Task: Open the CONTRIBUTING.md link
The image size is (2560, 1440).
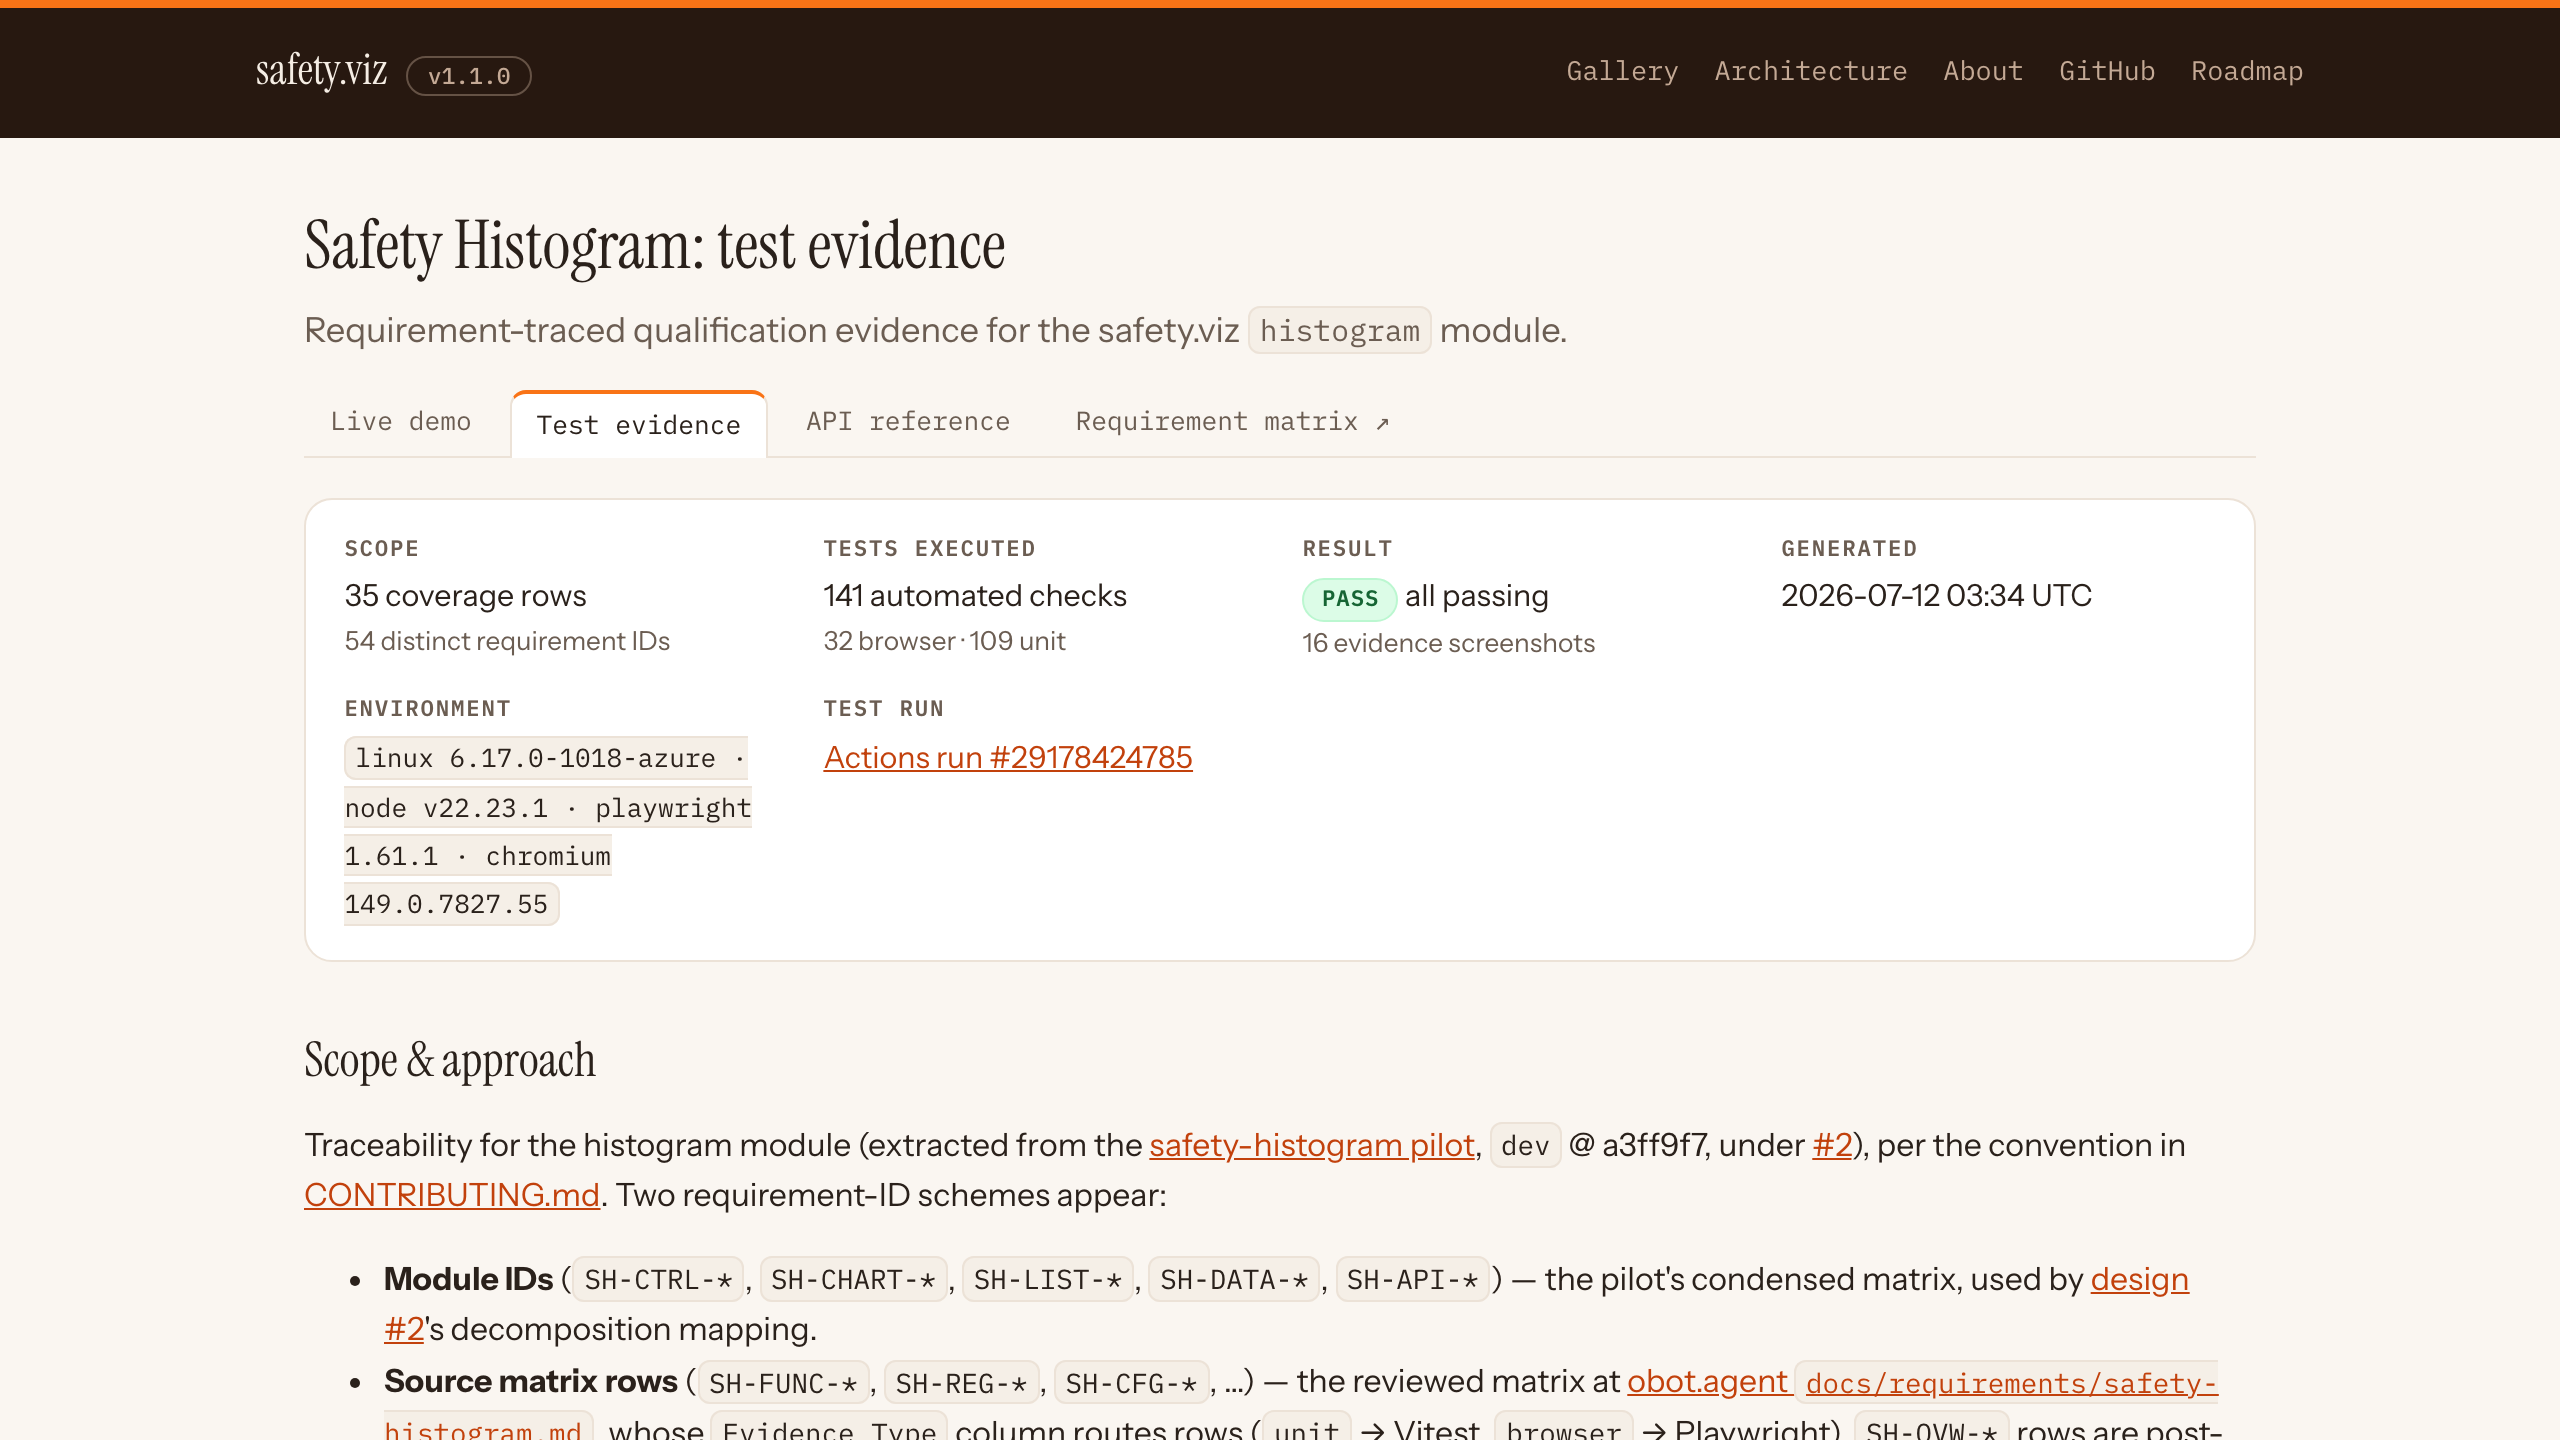Action: pos(452,1195)
